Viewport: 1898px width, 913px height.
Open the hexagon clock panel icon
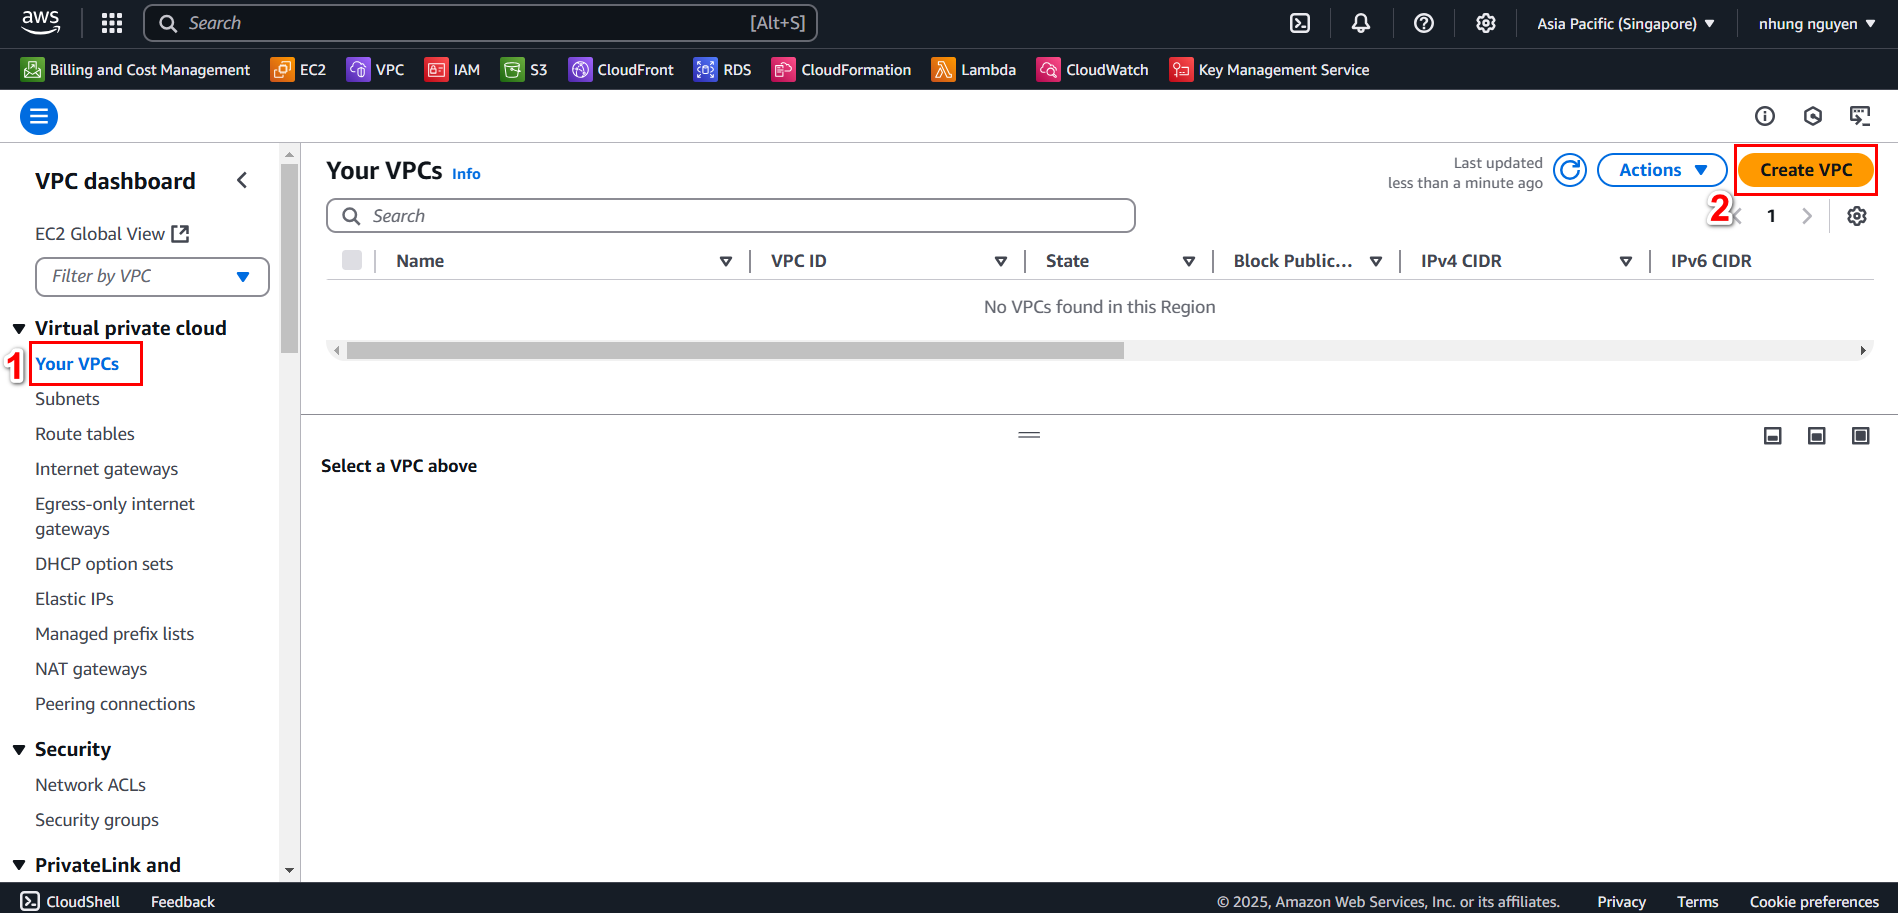[1813, 116]
